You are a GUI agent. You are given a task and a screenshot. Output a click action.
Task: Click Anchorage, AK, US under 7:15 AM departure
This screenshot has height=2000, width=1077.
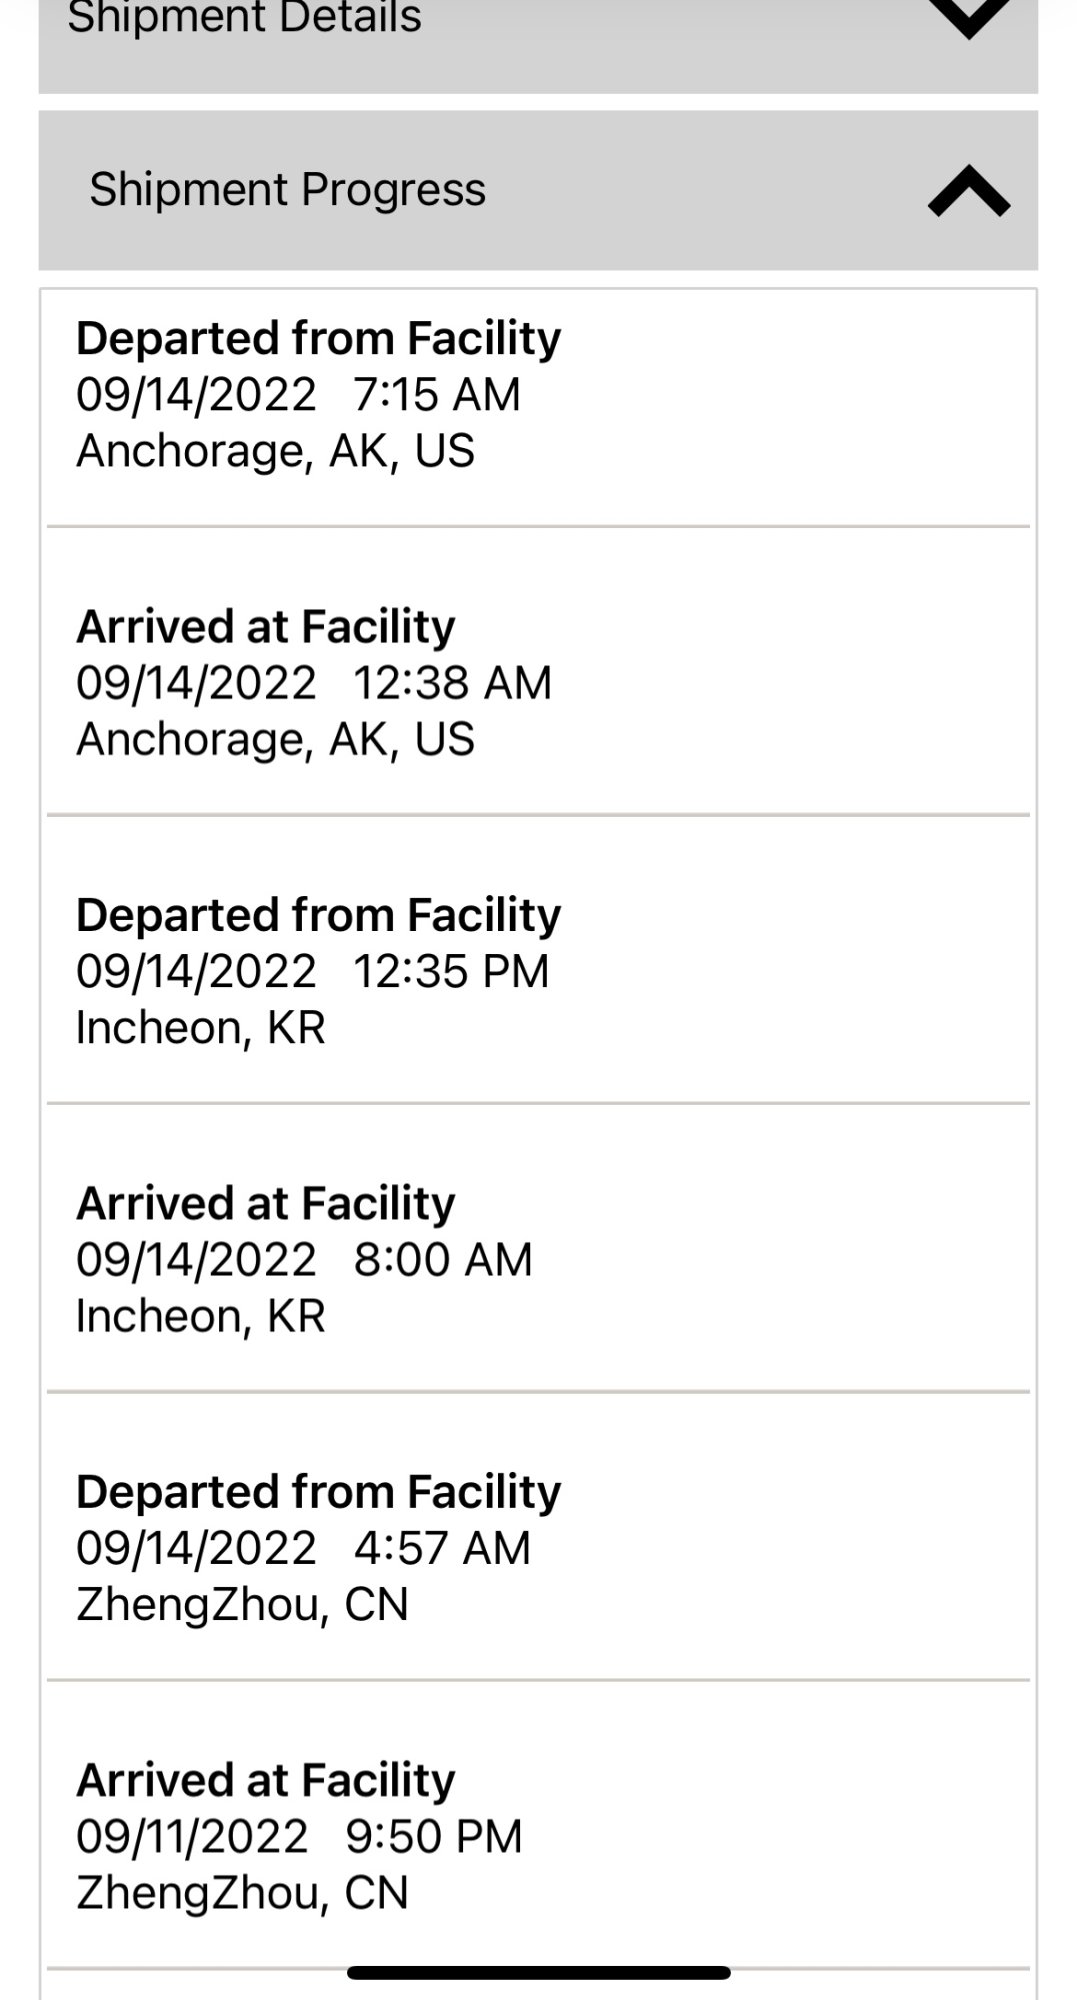point(275,451)
